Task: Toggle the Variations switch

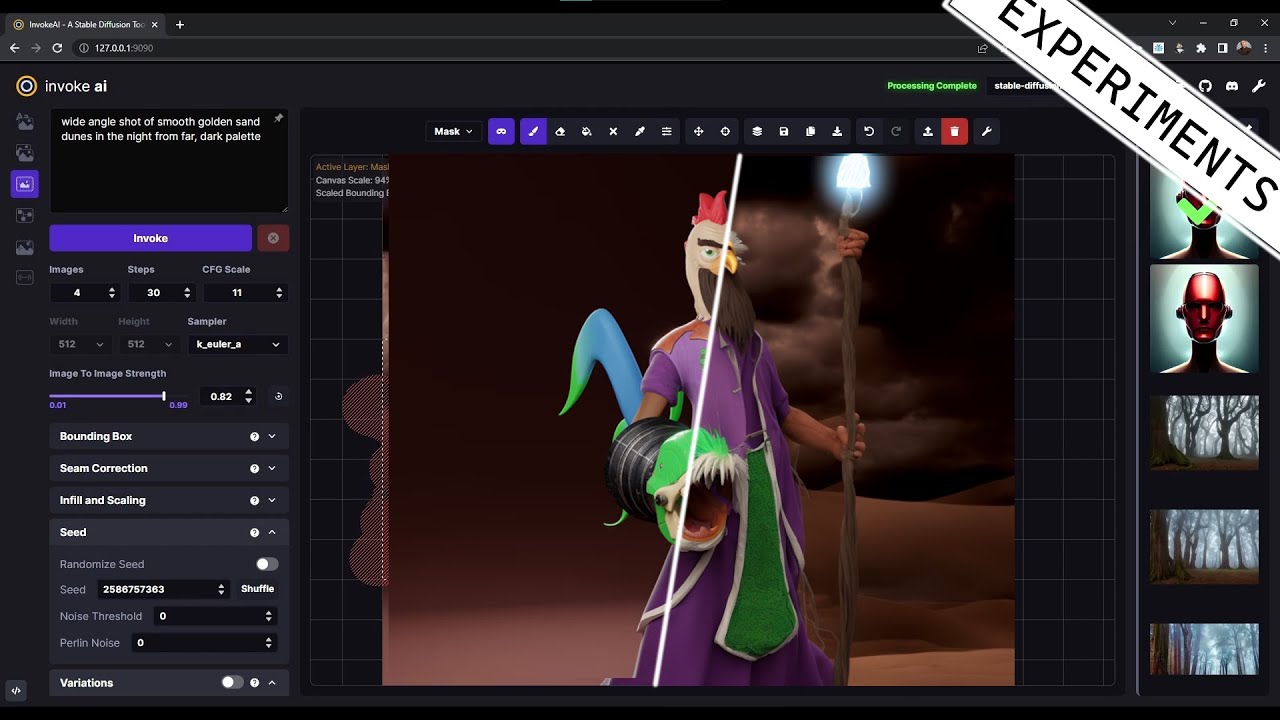Action: 232,682
